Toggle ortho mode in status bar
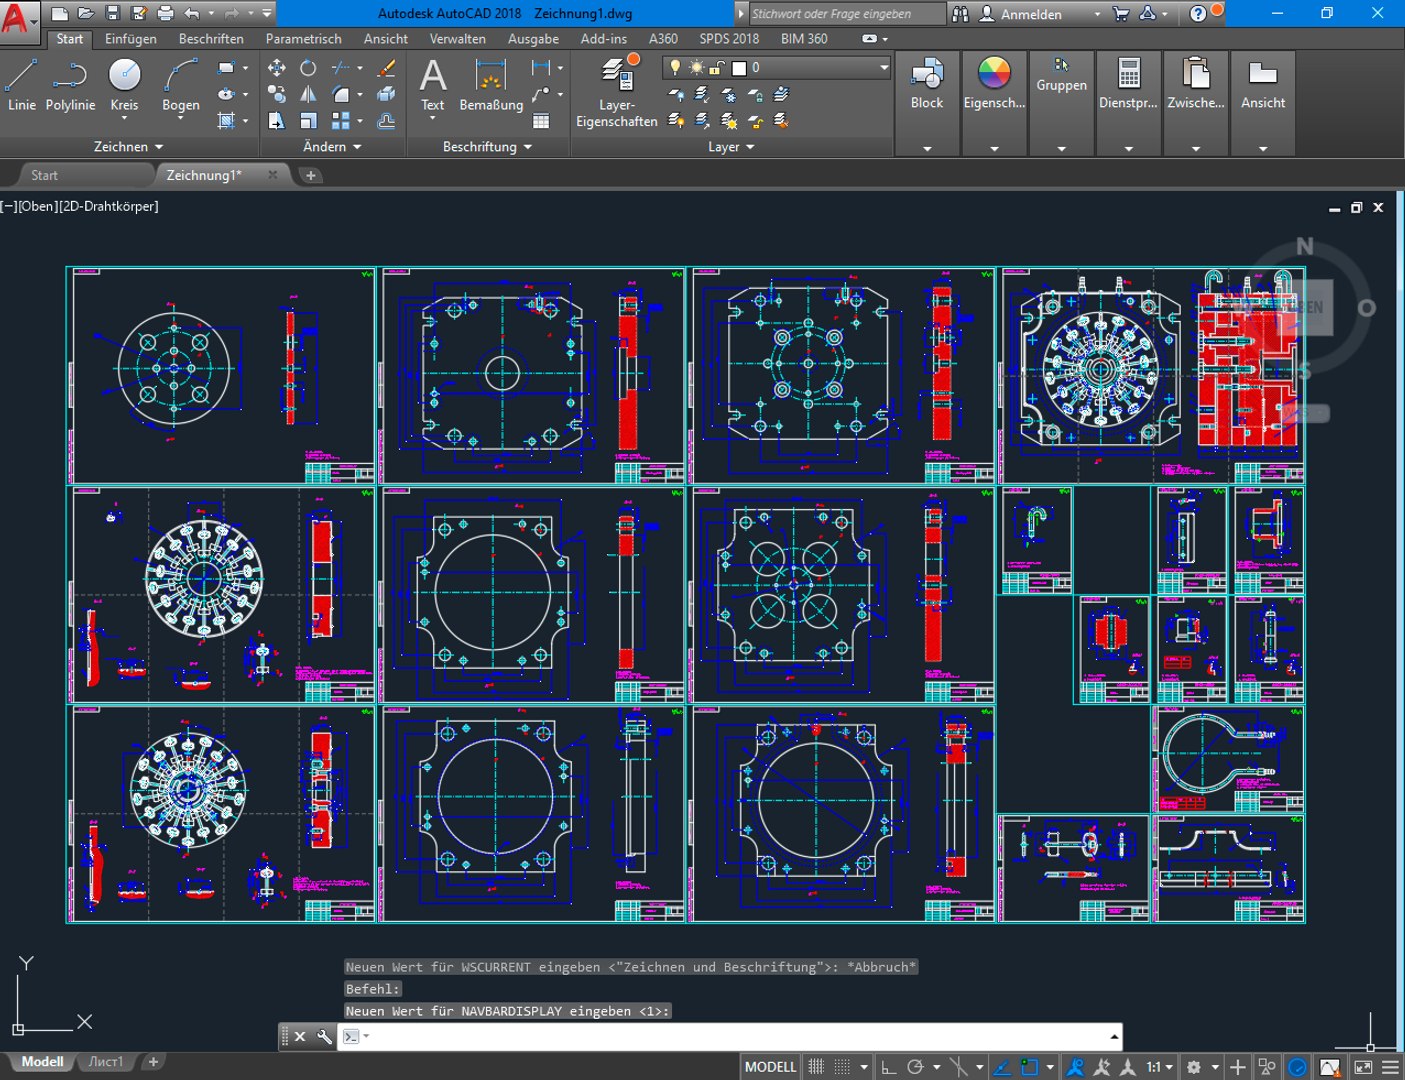 point(888,1067)
